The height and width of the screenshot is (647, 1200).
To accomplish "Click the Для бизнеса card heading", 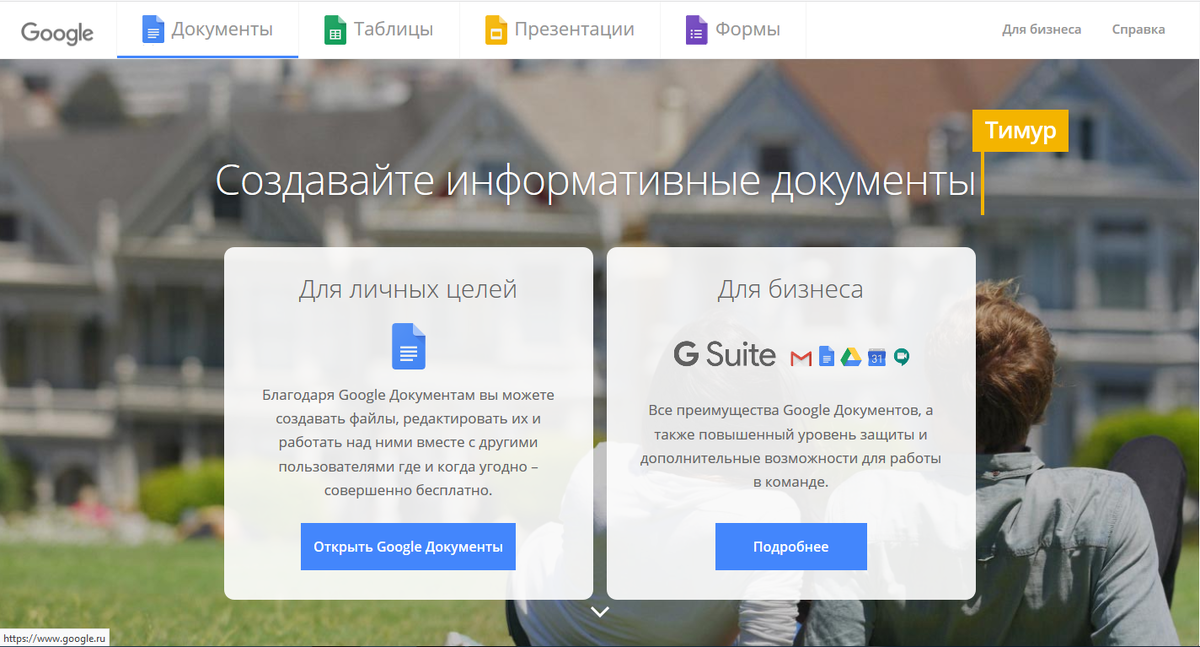I will coord(790,290).
